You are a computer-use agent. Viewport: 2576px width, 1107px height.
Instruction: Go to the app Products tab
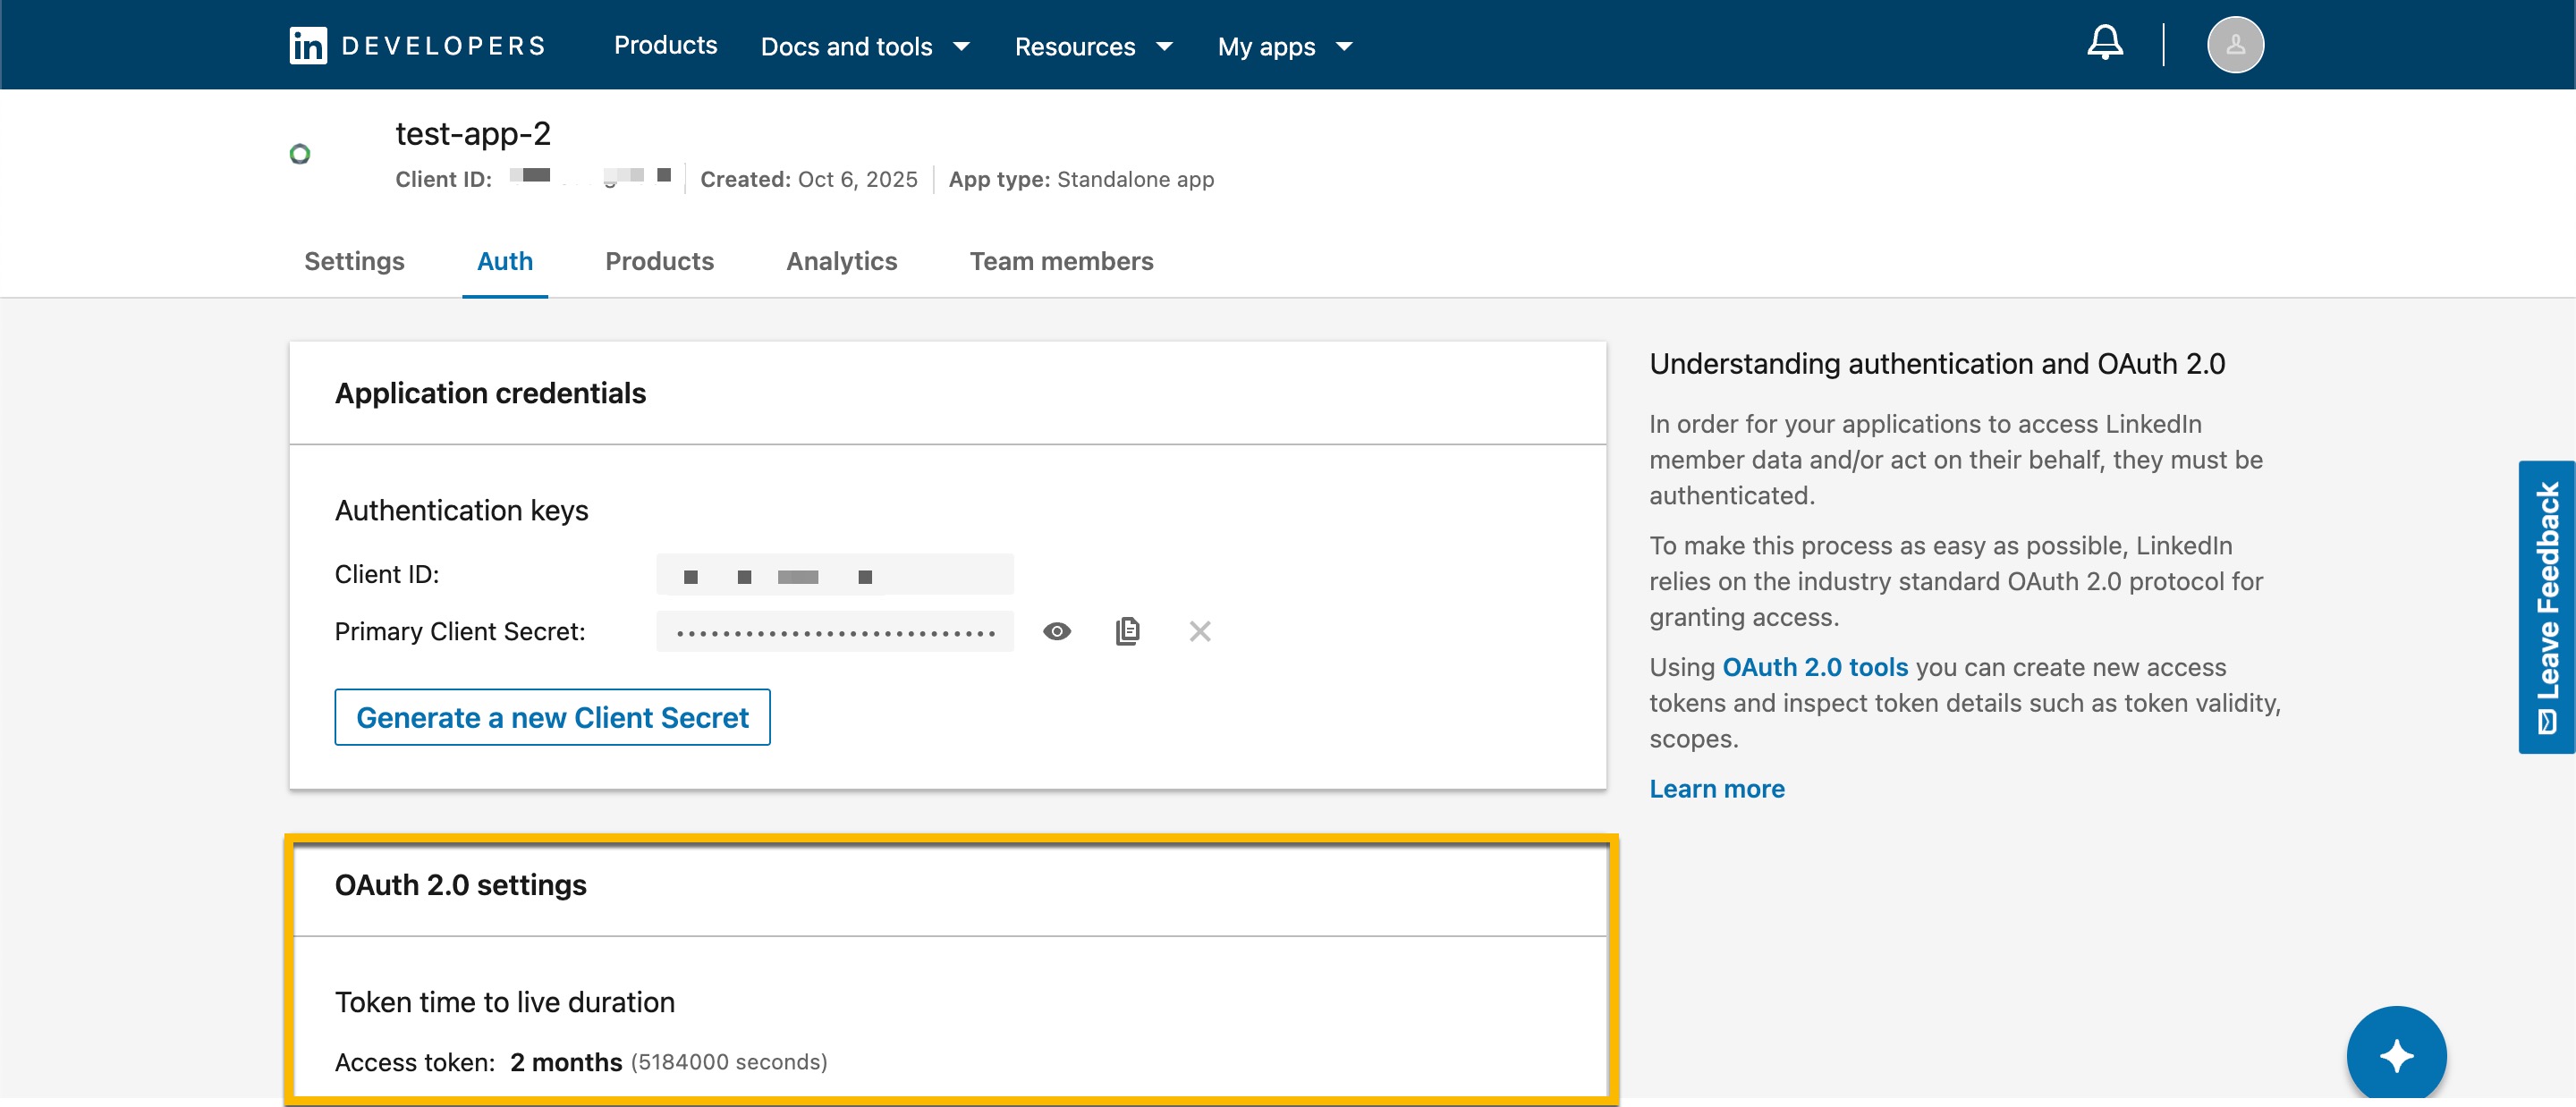coord(659,261)
